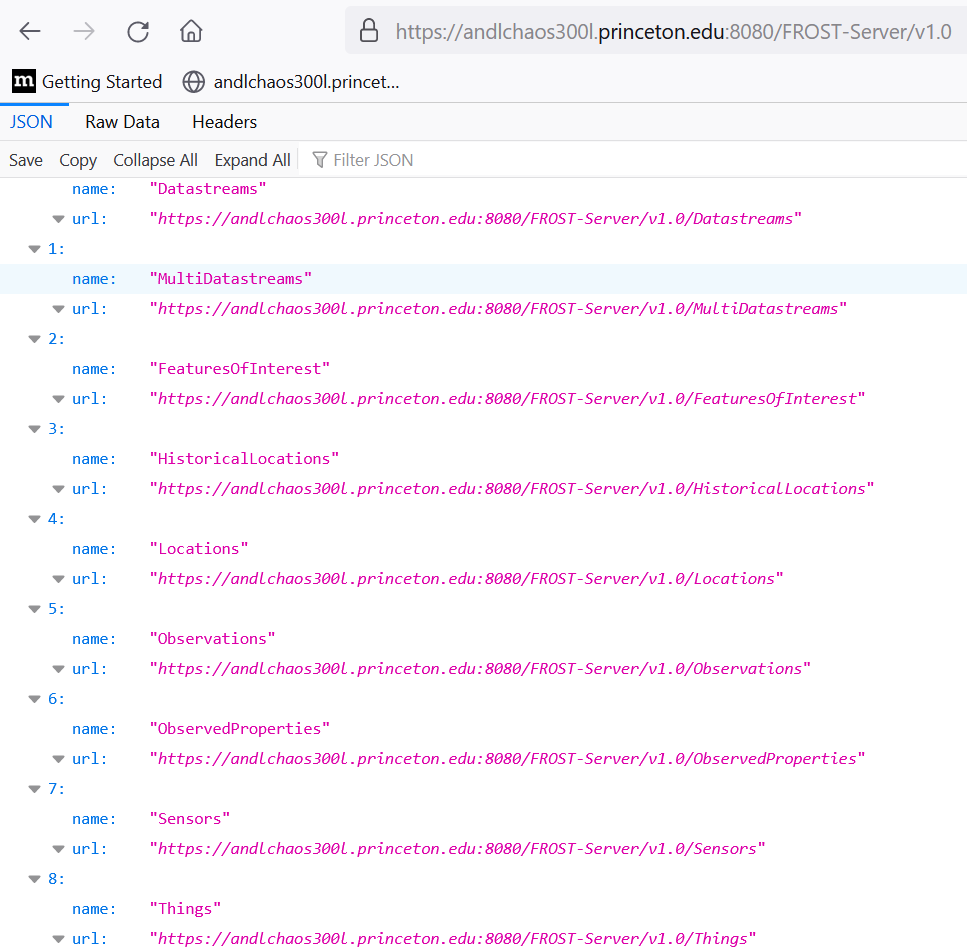Collapse JSON array item 7

click(x=35, y=789)
